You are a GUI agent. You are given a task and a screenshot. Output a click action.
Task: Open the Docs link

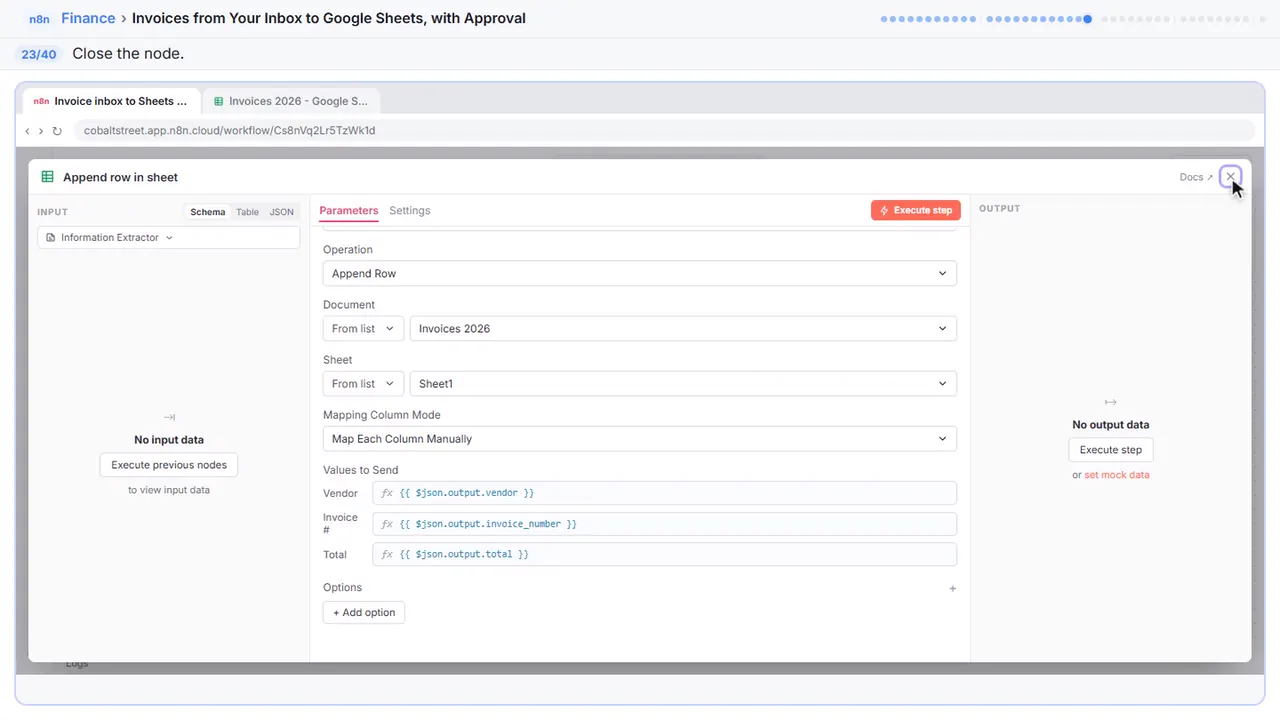1196,177
